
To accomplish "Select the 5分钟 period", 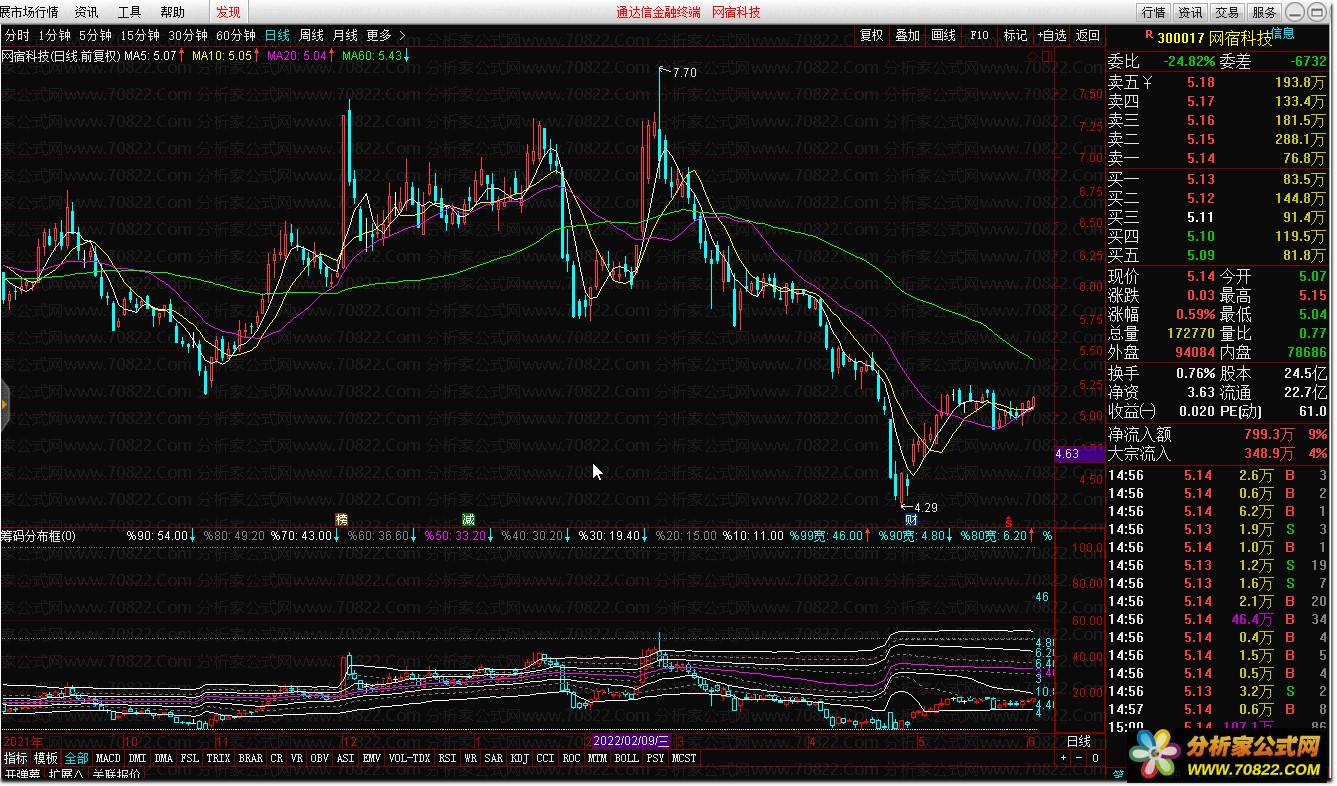I will point(95,35).
